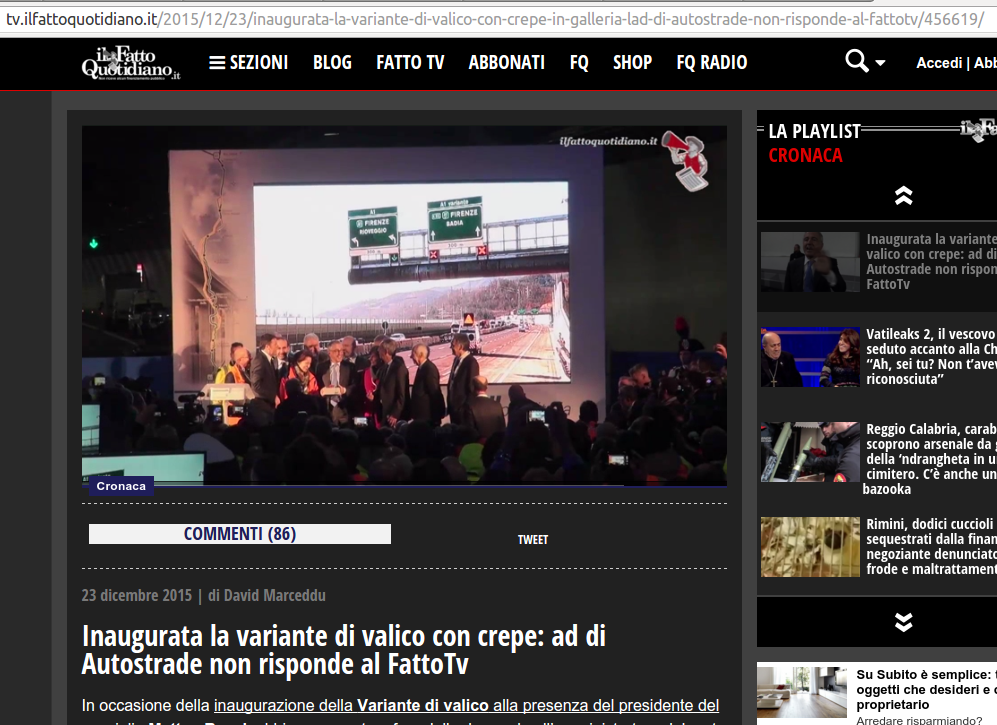Image resolution: width=997 pixels, height=725 pixels.
Task: Click the 'Su Subito è semplice' ad text
Action: click(x=926, y=689)
